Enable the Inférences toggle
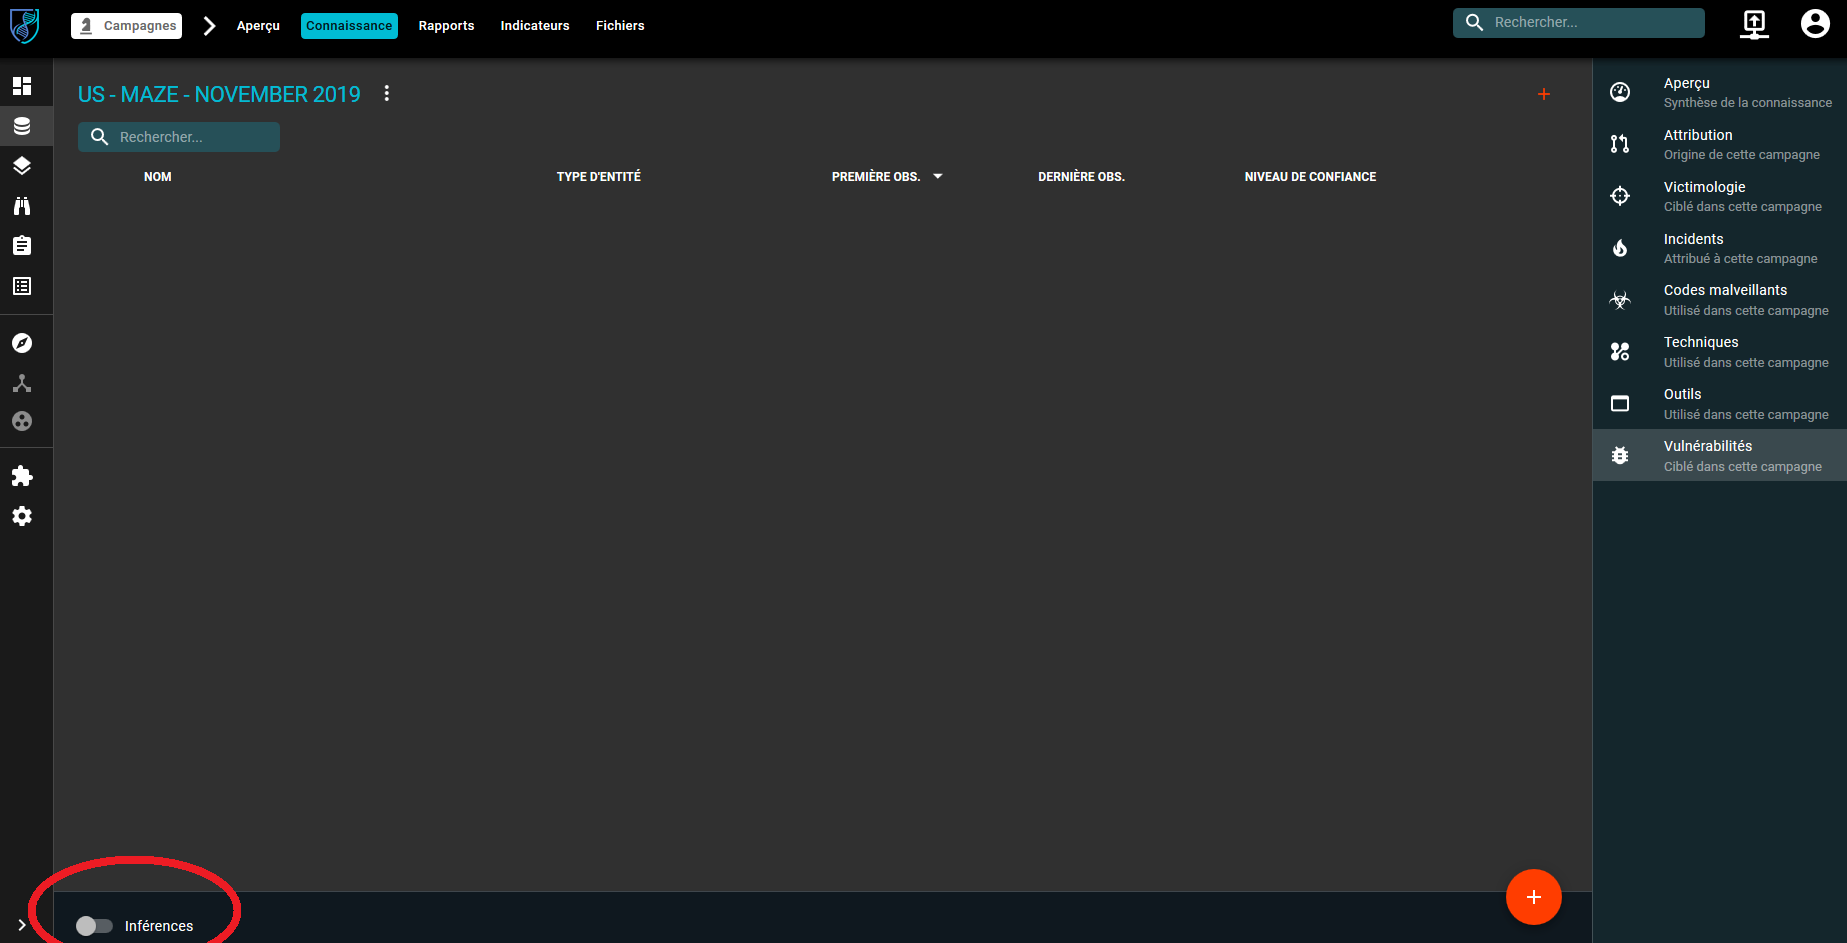 (x=95, y=925)
